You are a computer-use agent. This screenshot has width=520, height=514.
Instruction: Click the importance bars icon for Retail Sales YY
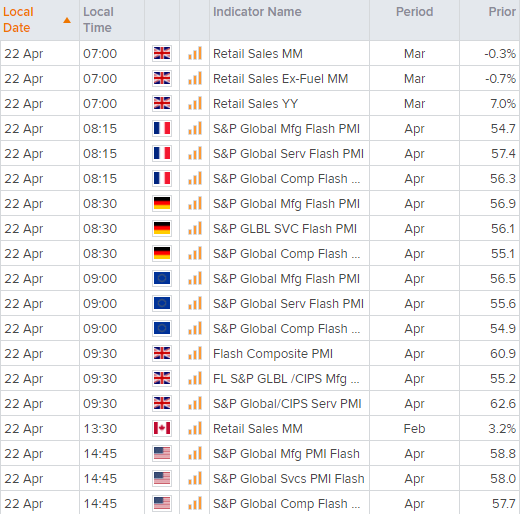click(195, 103)
